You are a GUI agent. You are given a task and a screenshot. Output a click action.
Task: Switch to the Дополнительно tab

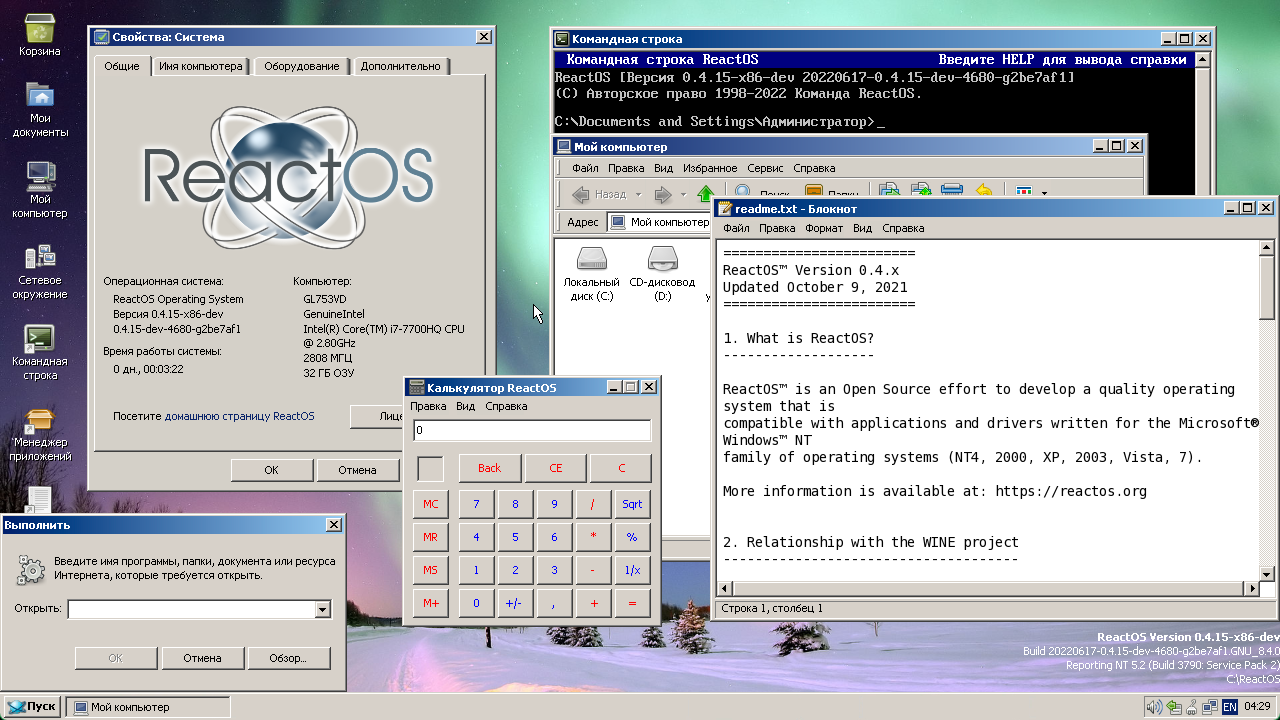401,66
